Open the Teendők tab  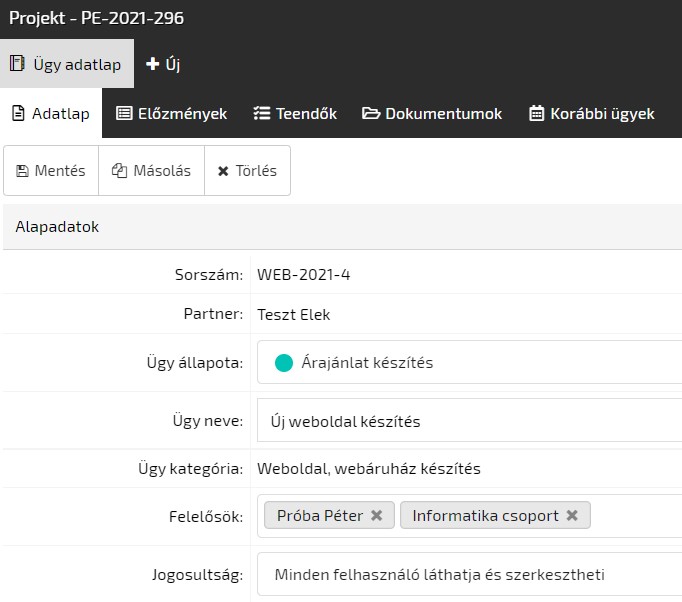click(295, 114)
